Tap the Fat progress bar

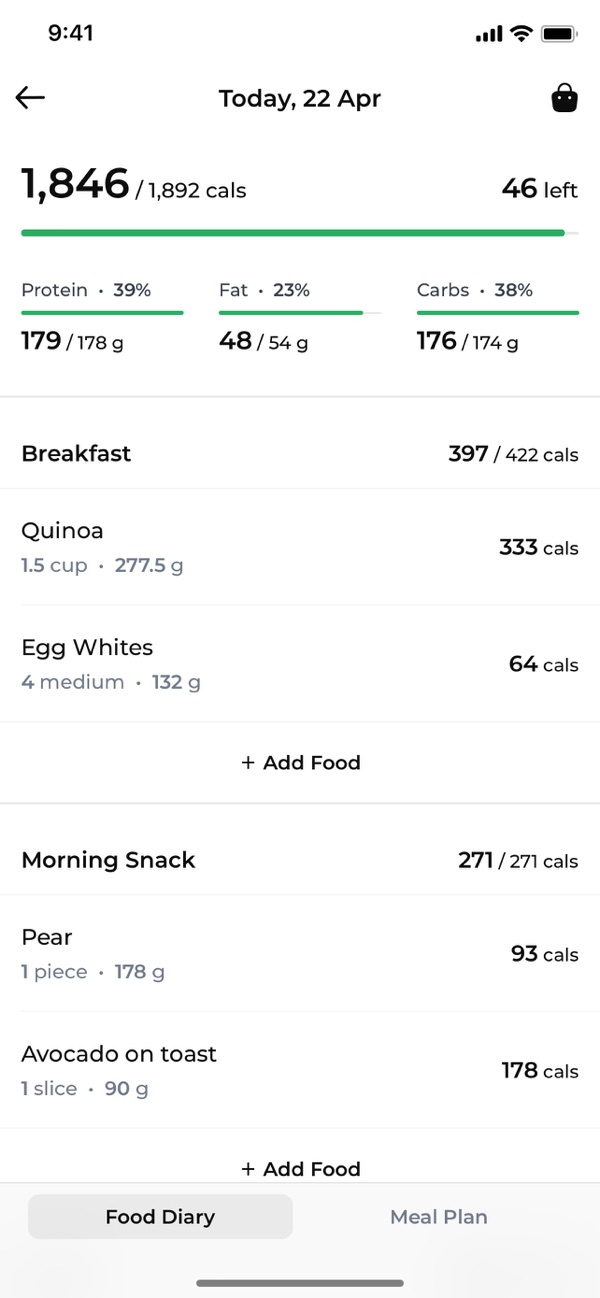299,313
